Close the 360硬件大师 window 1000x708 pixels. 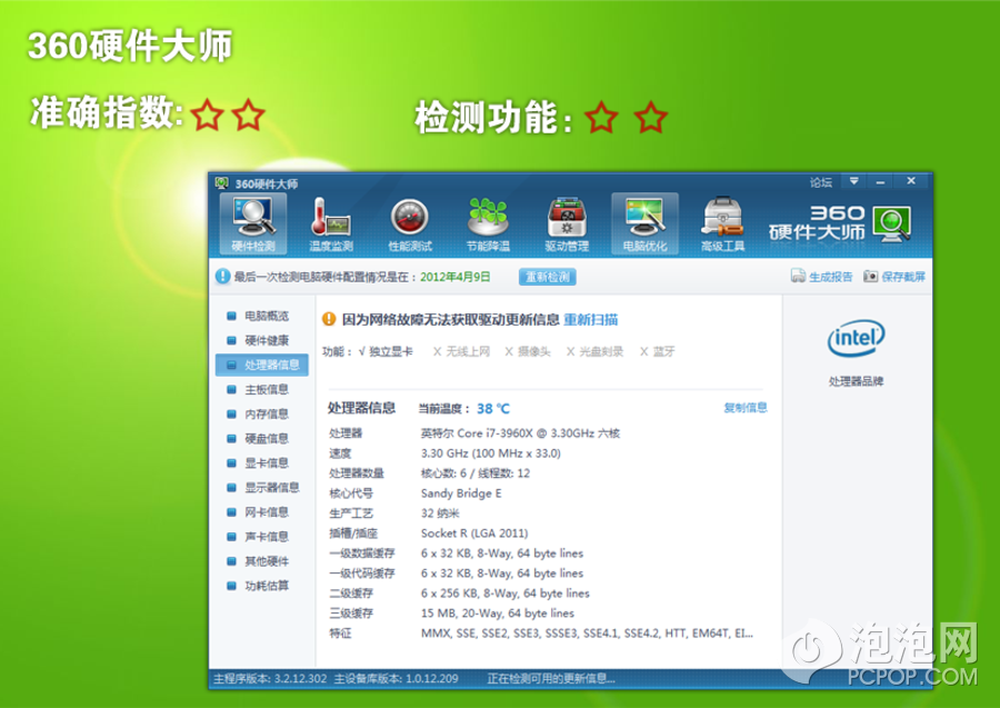pyautogui.click(x=911, y=181)
